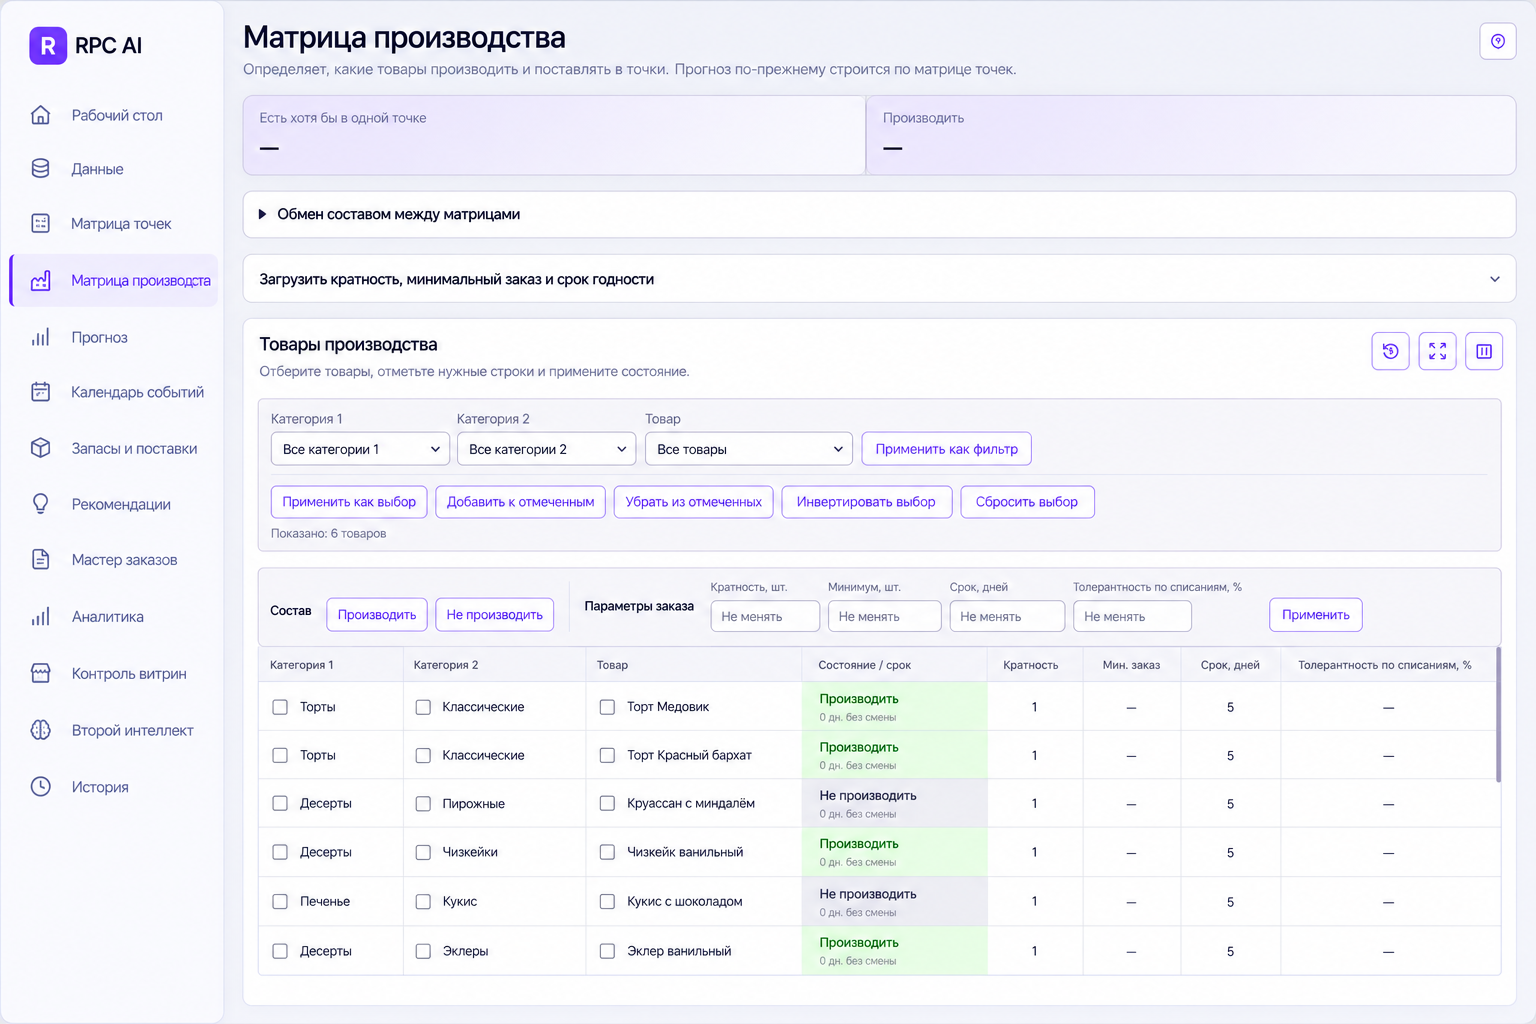The image size is (1536, 1024).
Task: Toggle the Чизкейк ванильный checkbox
Action: pos(607,852)
